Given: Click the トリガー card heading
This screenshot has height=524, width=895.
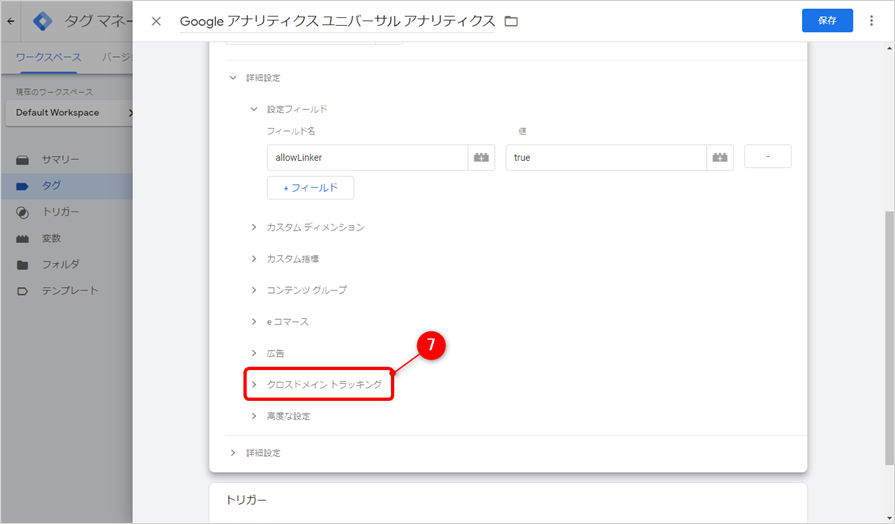Looking at the screenshot, I should 246,500.
